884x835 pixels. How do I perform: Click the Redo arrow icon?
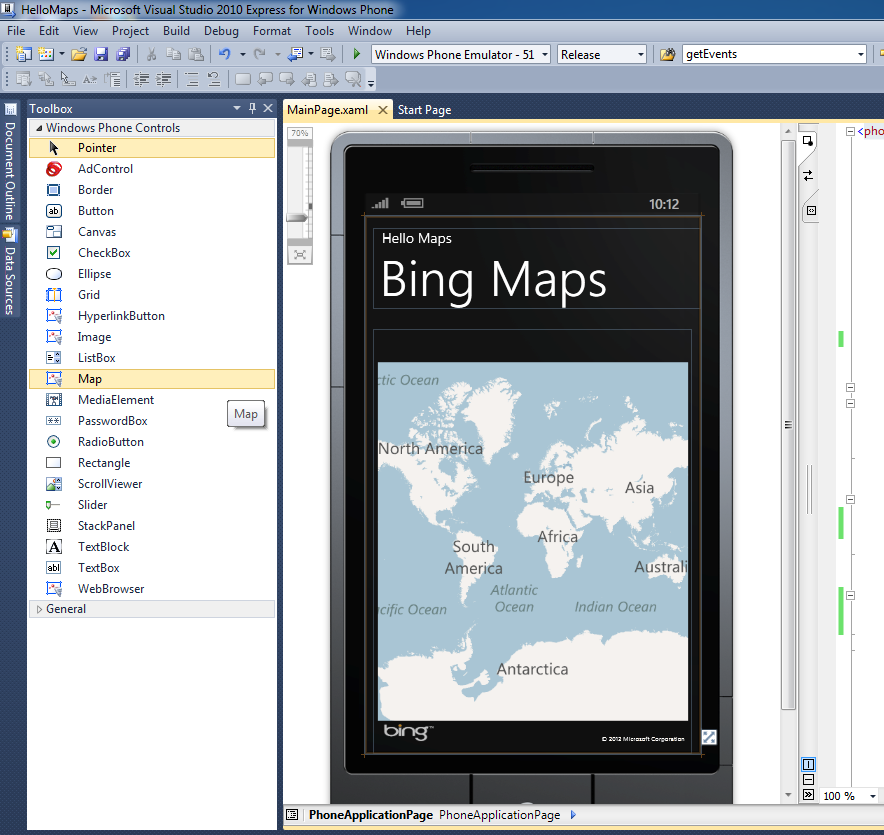click(259, 54)
